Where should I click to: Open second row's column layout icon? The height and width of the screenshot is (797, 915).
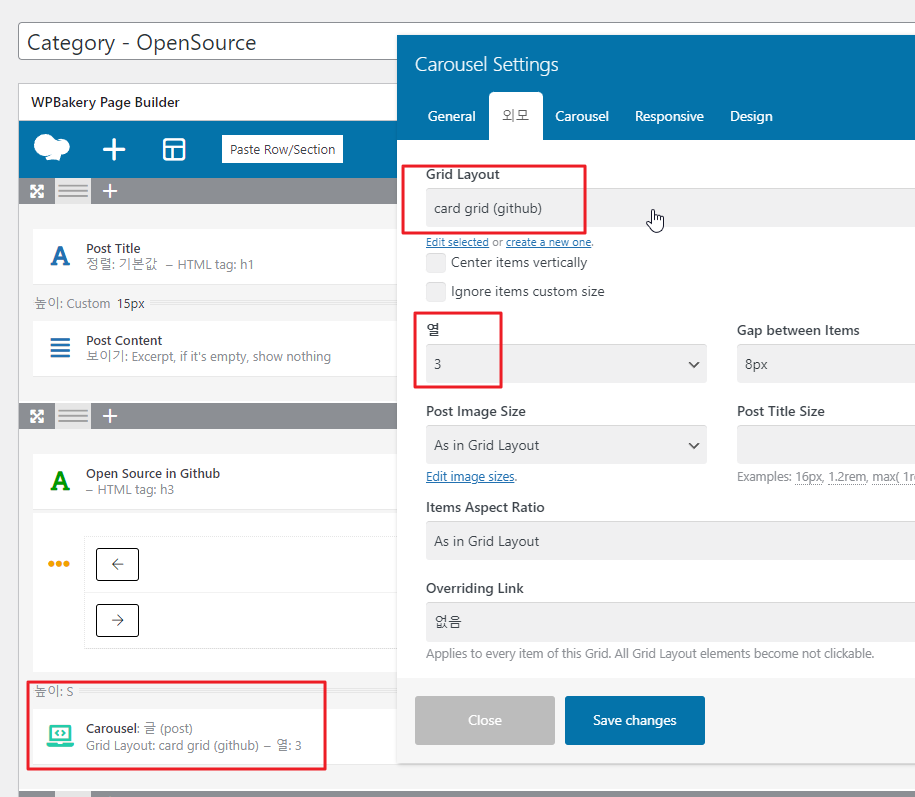tap(73, 416)
